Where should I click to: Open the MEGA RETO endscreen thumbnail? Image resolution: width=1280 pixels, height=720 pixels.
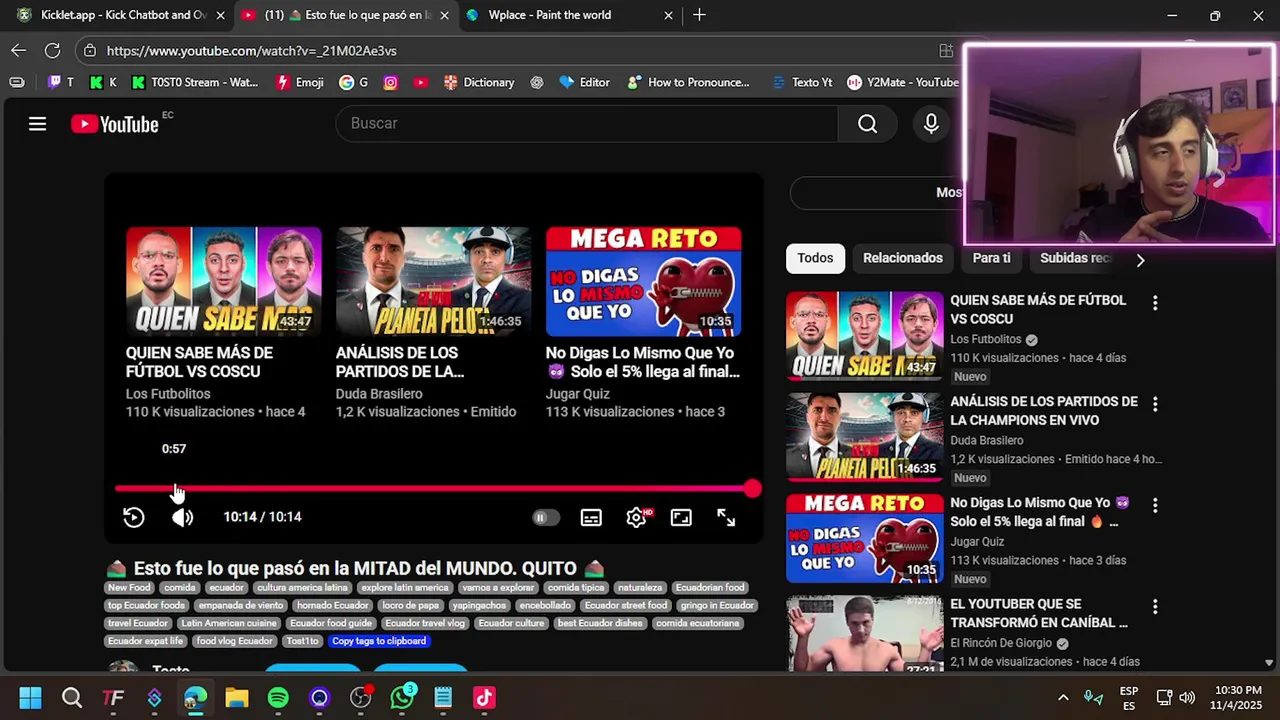644,281
